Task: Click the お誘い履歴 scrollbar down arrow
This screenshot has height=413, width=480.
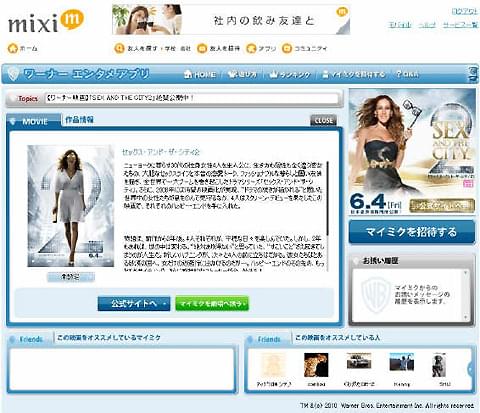Action: [x=465, y=317]
